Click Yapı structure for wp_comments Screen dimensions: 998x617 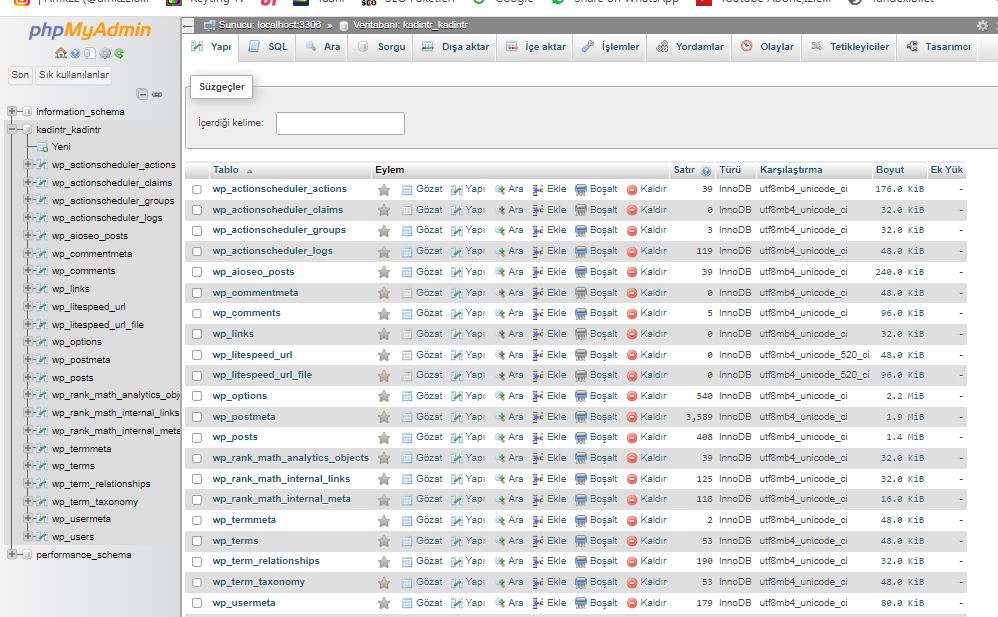tap(468, 313)
